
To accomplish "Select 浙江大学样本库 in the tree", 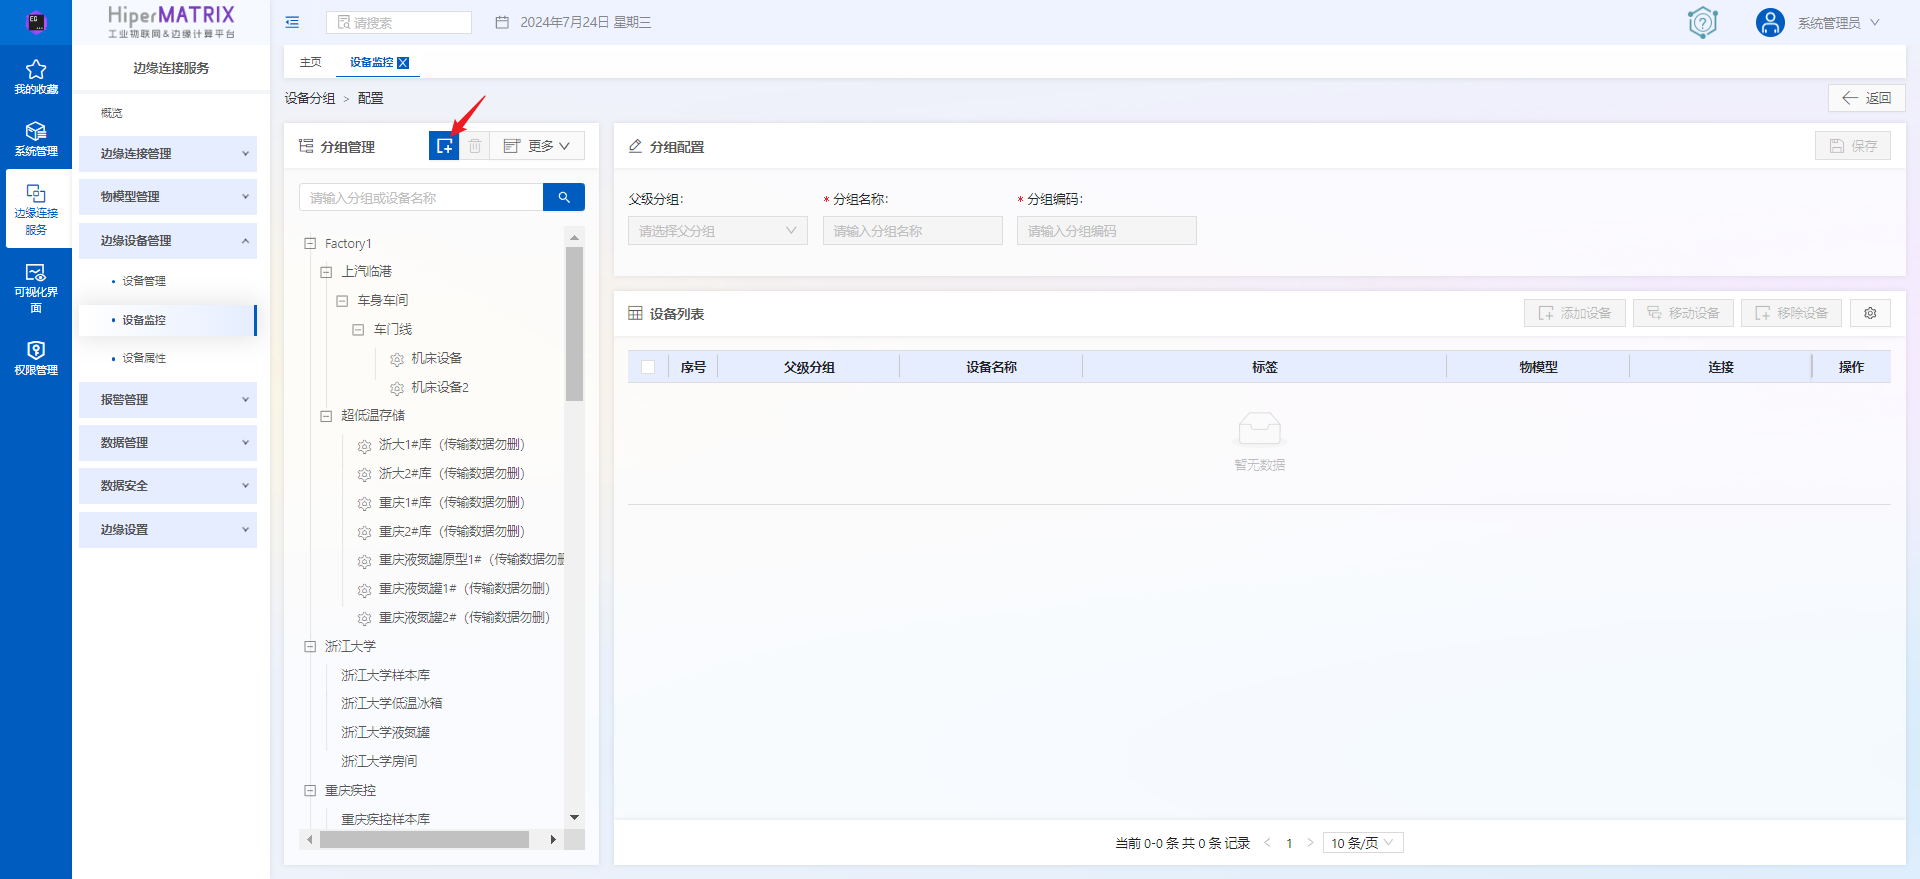I will [385, 675].
